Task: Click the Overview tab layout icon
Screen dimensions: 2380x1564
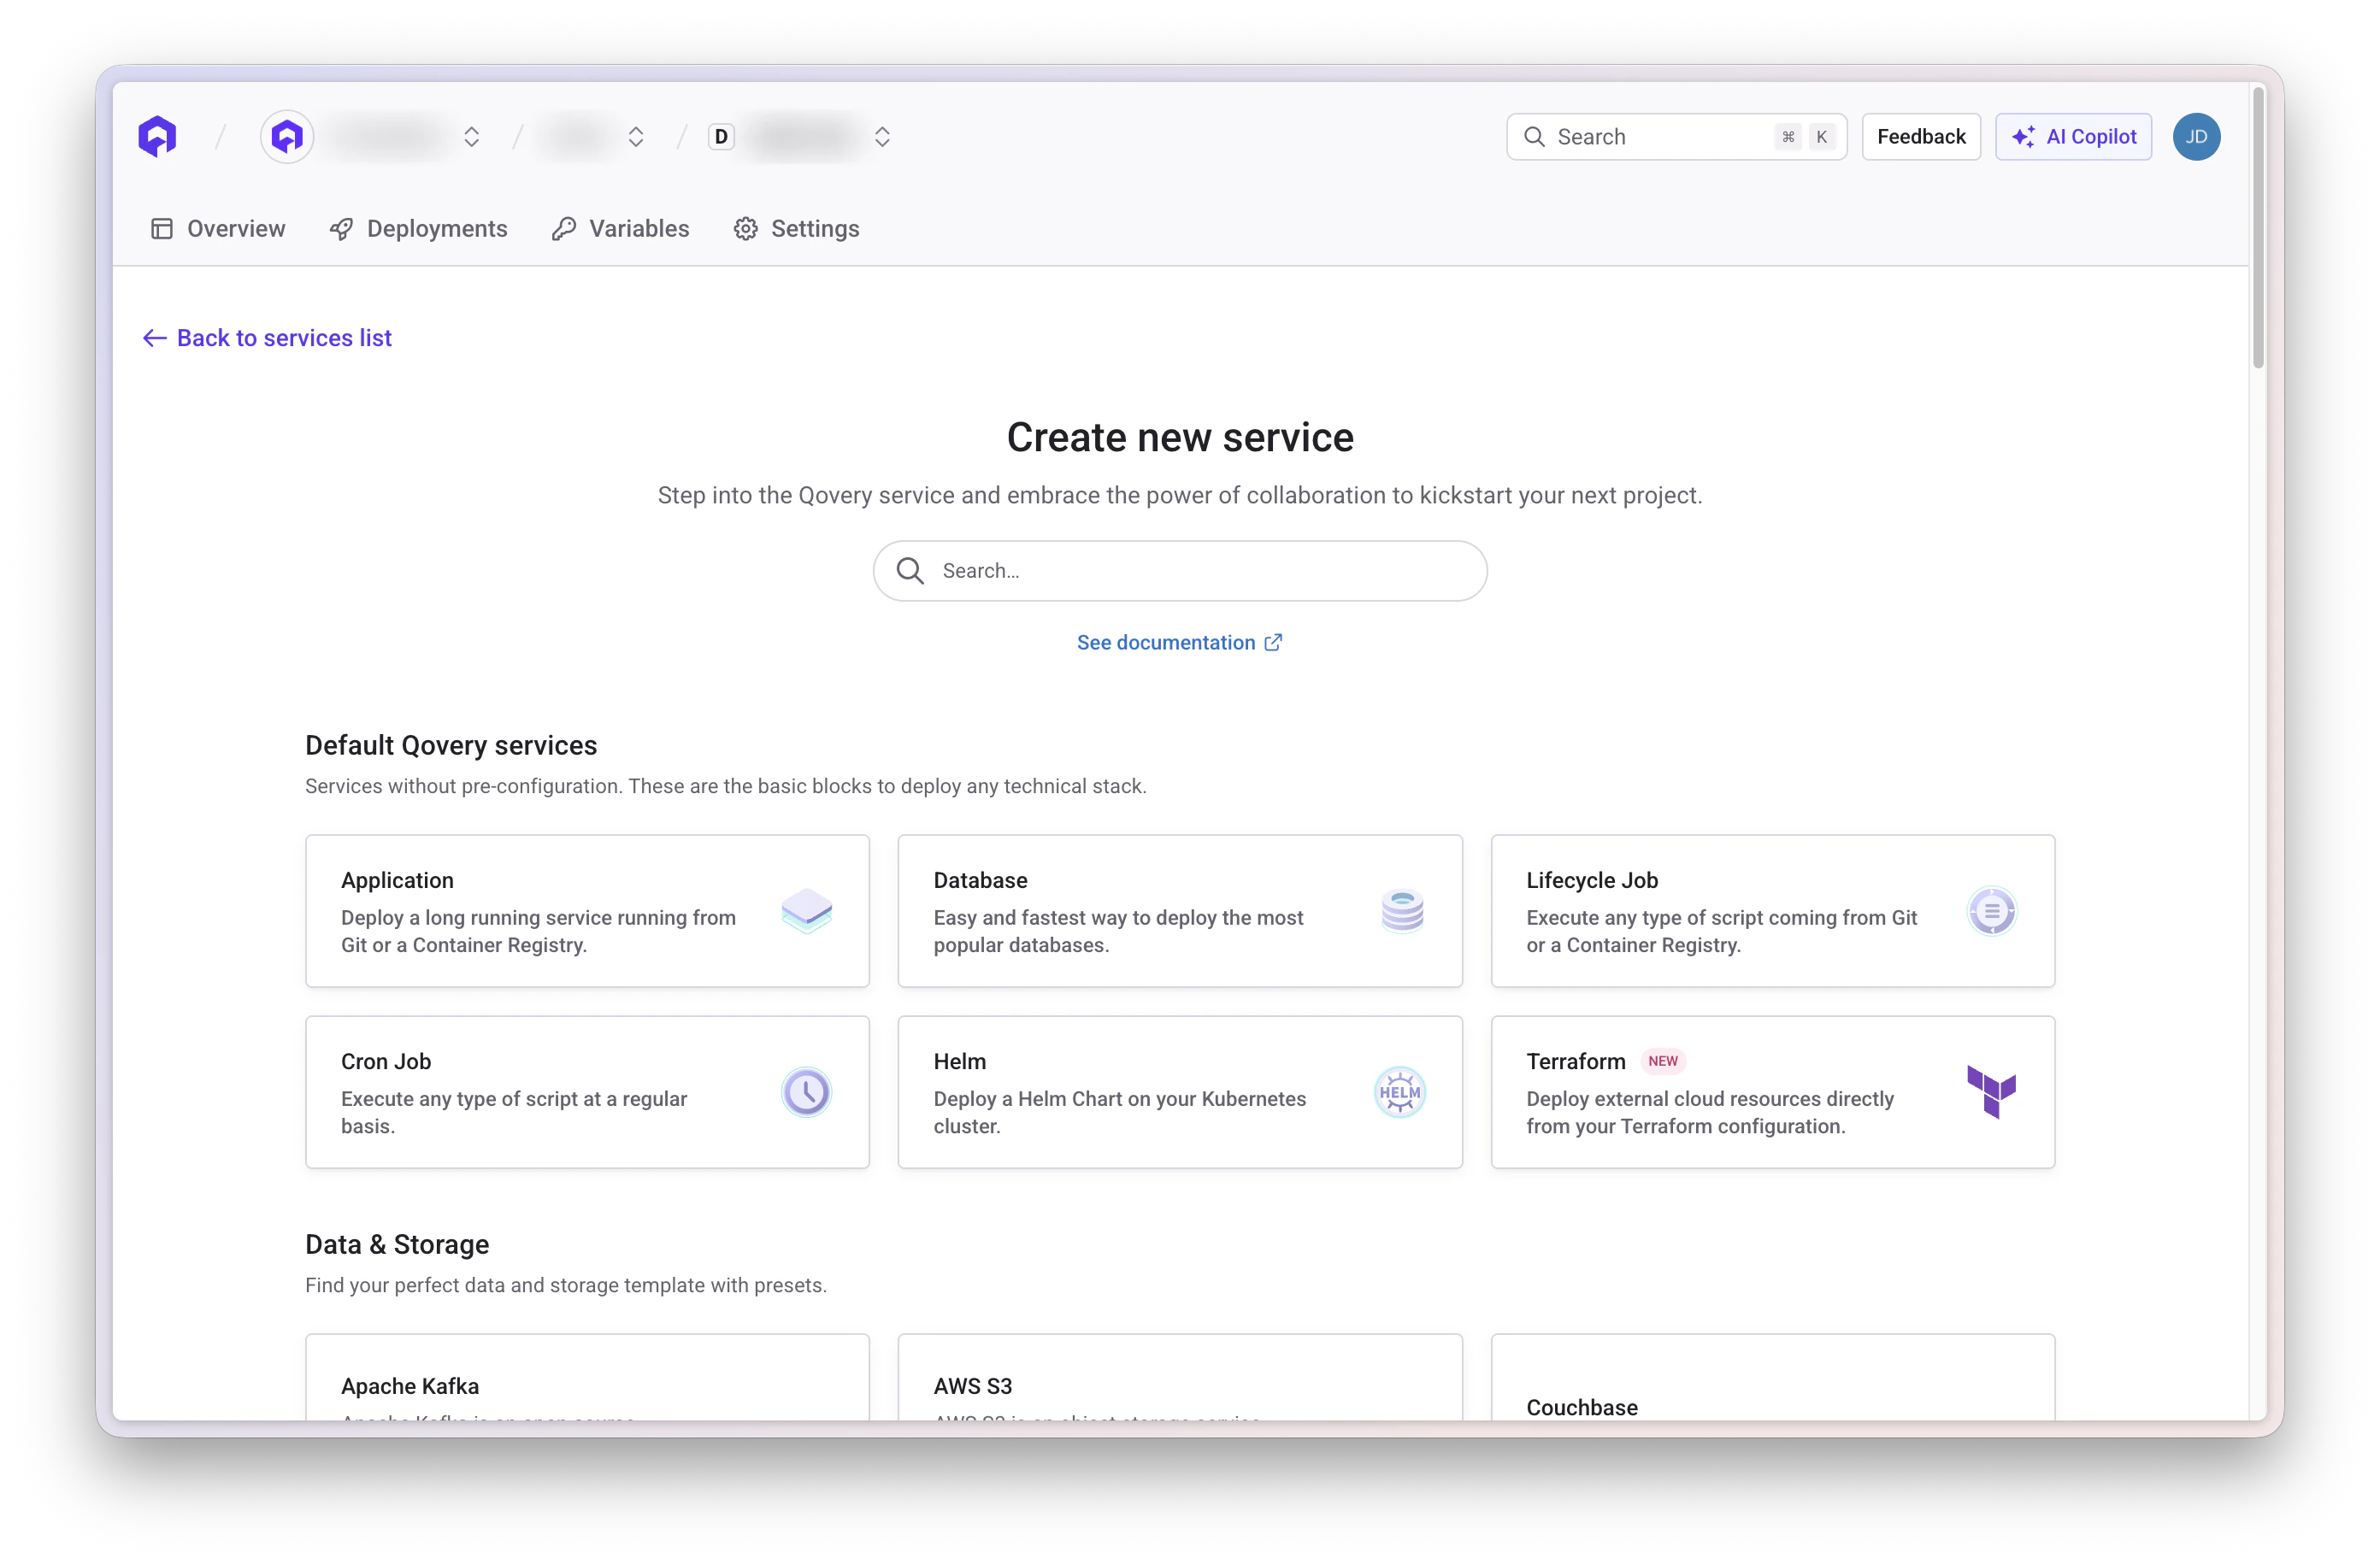Action: [x=162, y=229]
